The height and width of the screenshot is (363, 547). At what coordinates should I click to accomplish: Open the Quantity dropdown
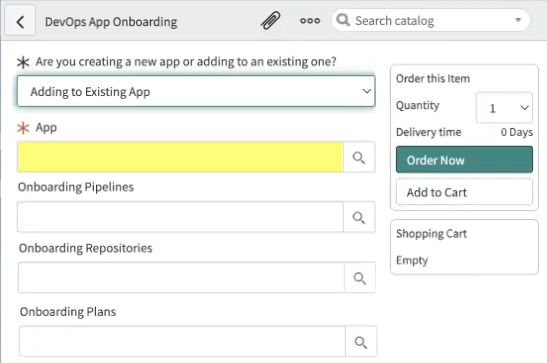point(504,108)
